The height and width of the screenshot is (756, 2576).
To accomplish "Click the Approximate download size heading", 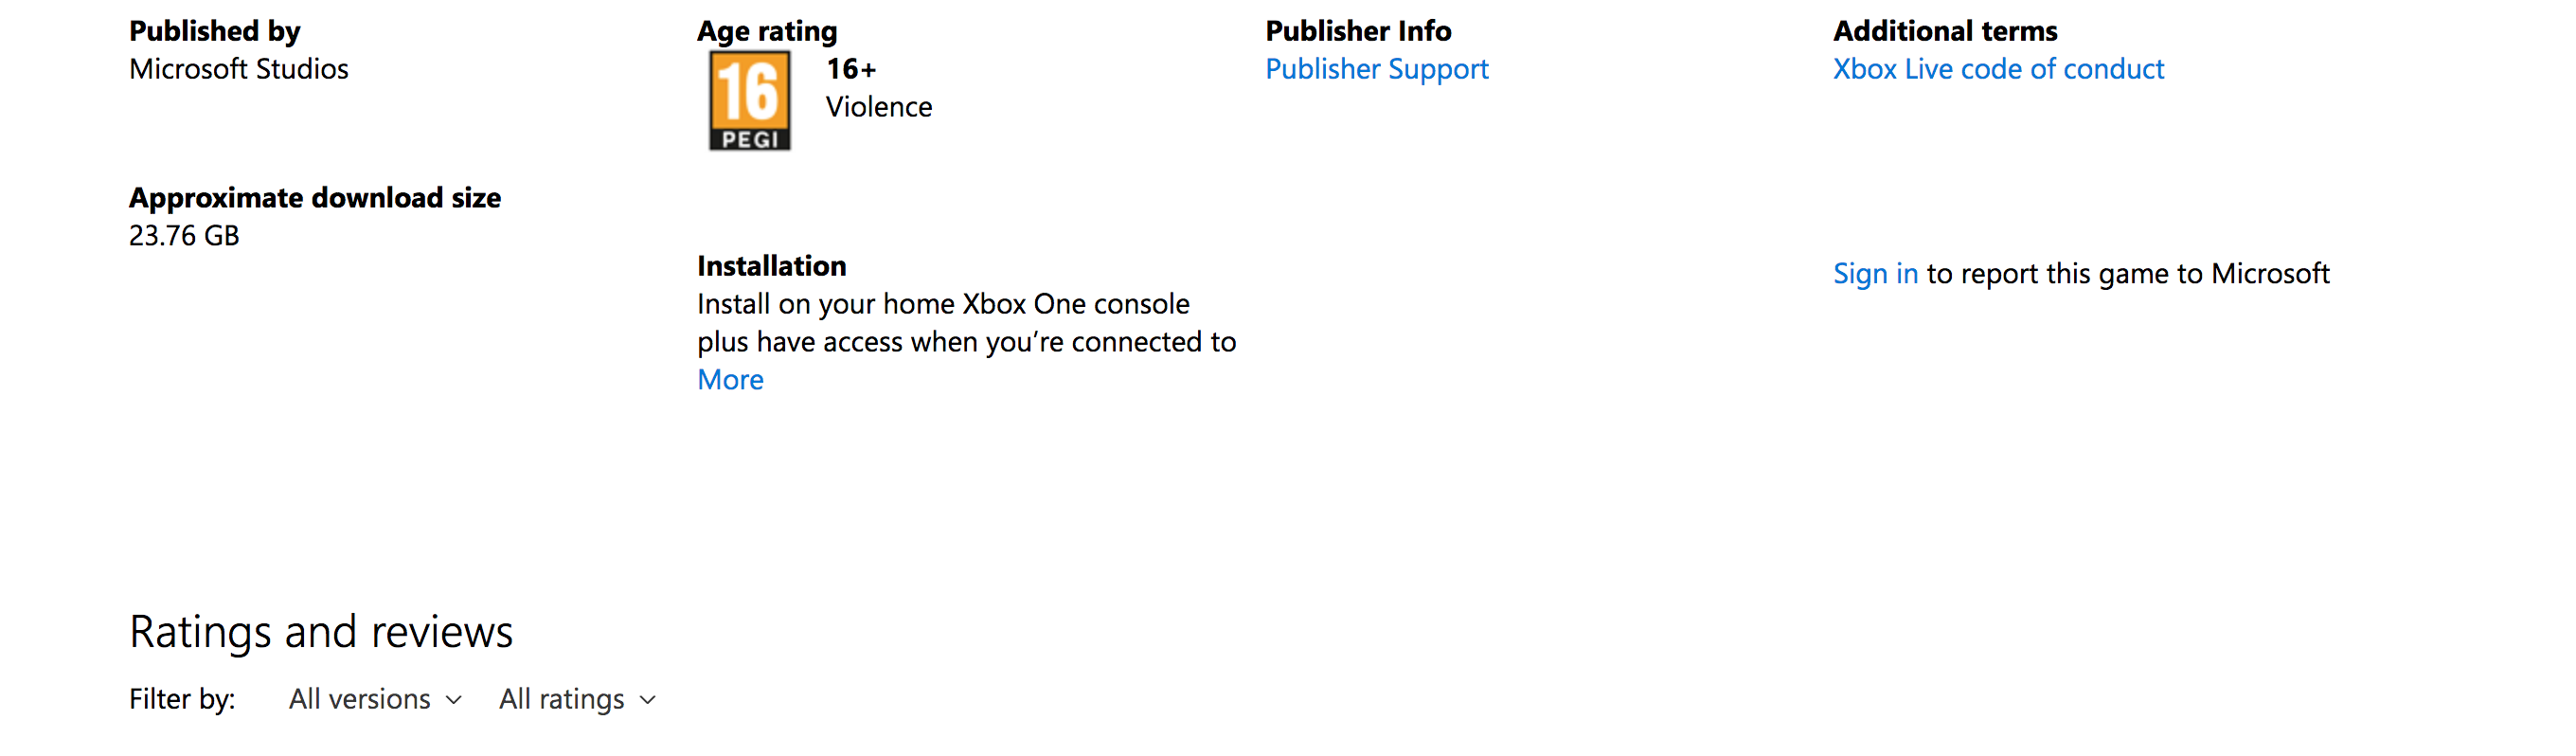I will point(315,198).
